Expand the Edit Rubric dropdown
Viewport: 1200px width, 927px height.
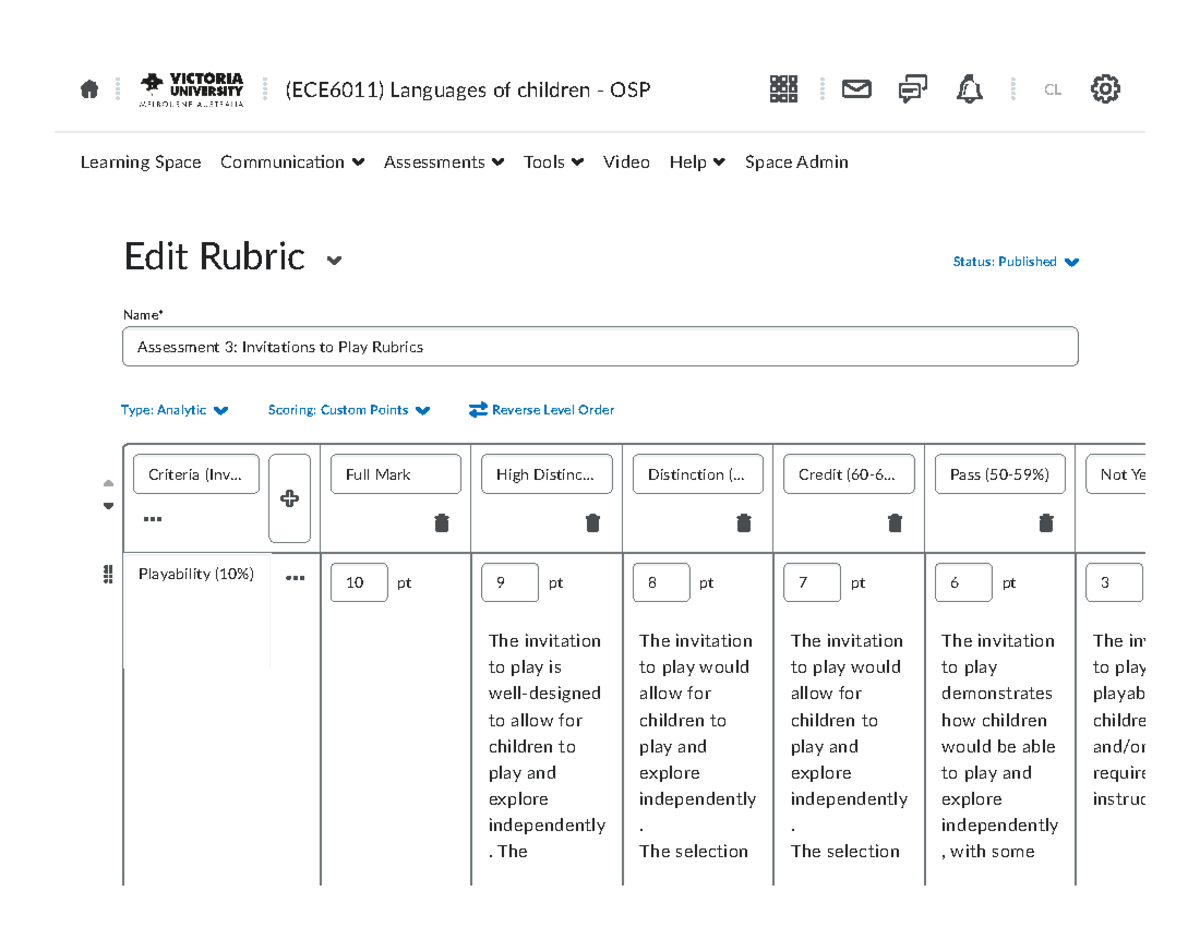pyautogui.click(x=334, y=261)
